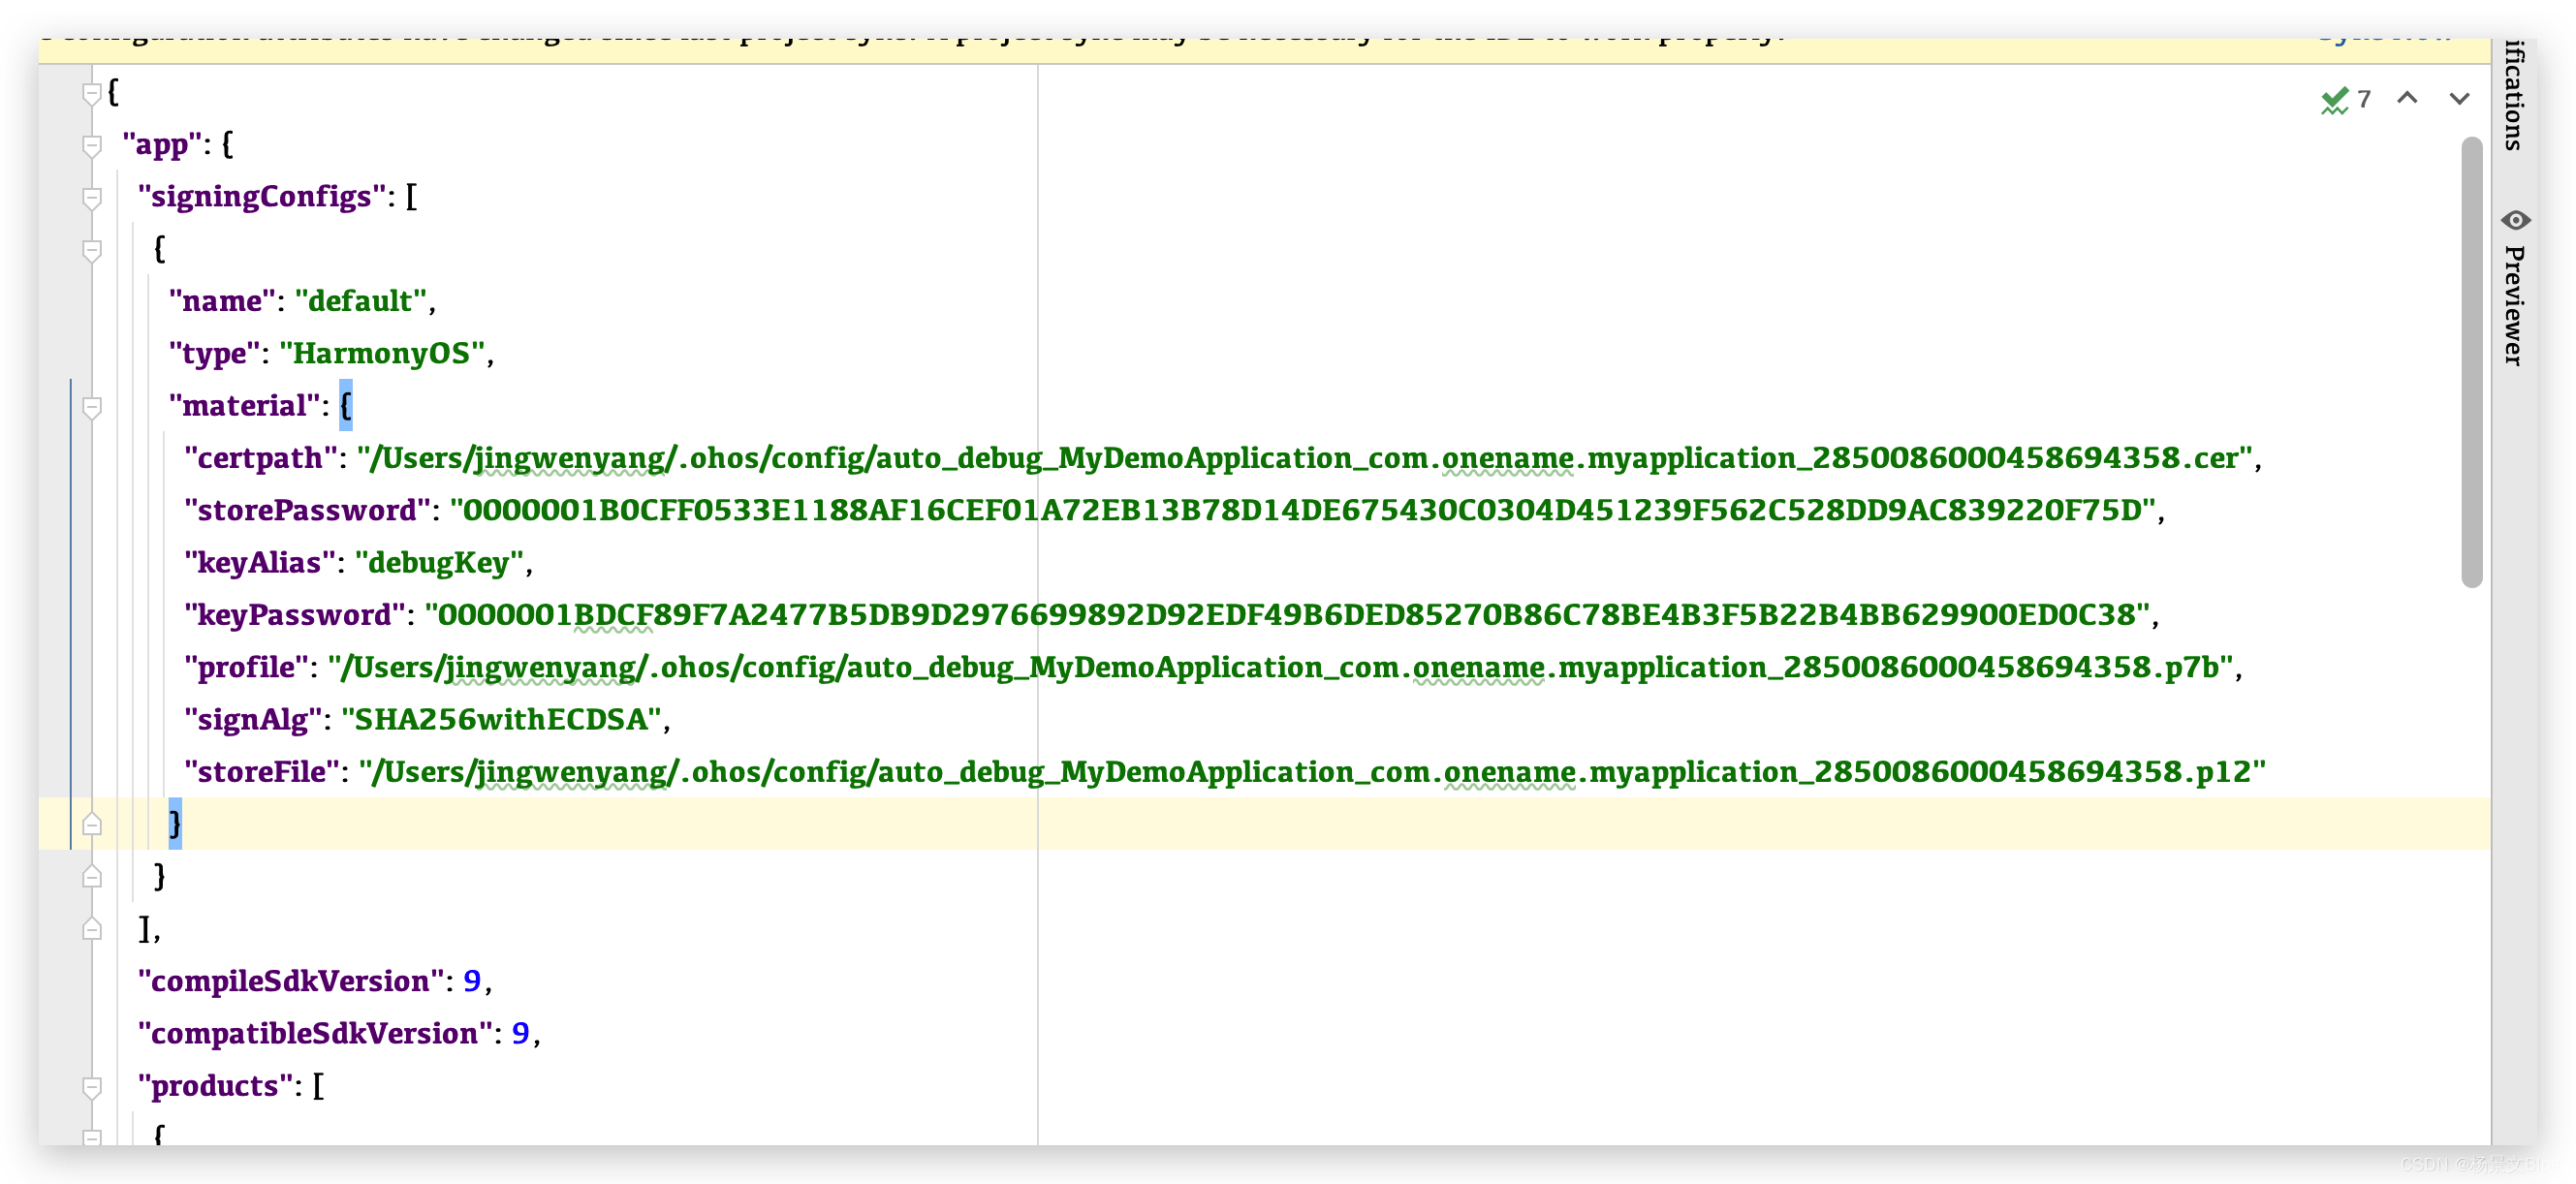2576x1184 pixels.
Task: Click the storeFile .p12 file path value
Action: coord(1312,772)
